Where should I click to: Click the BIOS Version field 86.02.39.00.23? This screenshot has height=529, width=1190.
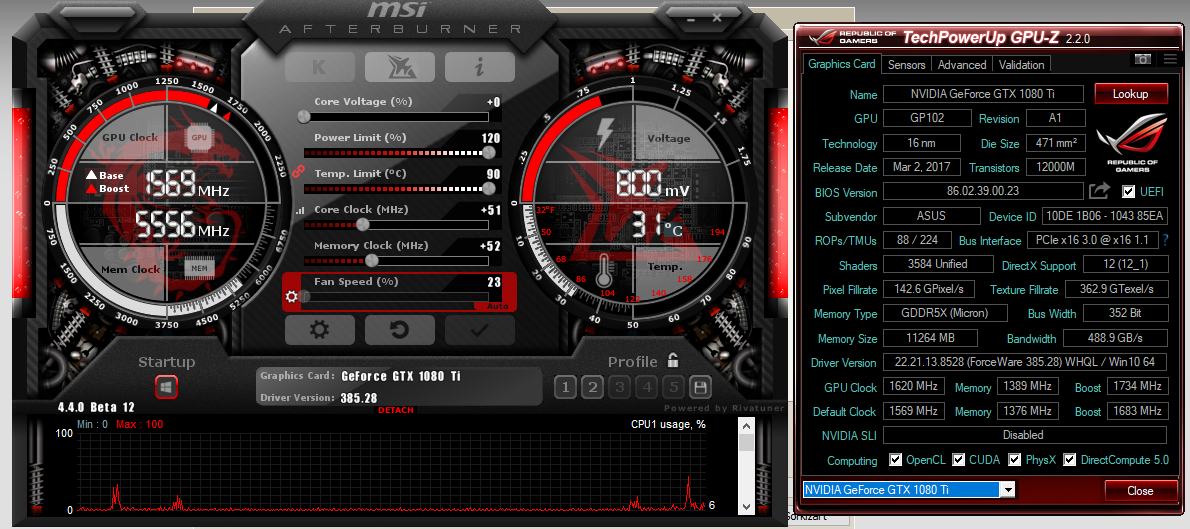point(984,192)
